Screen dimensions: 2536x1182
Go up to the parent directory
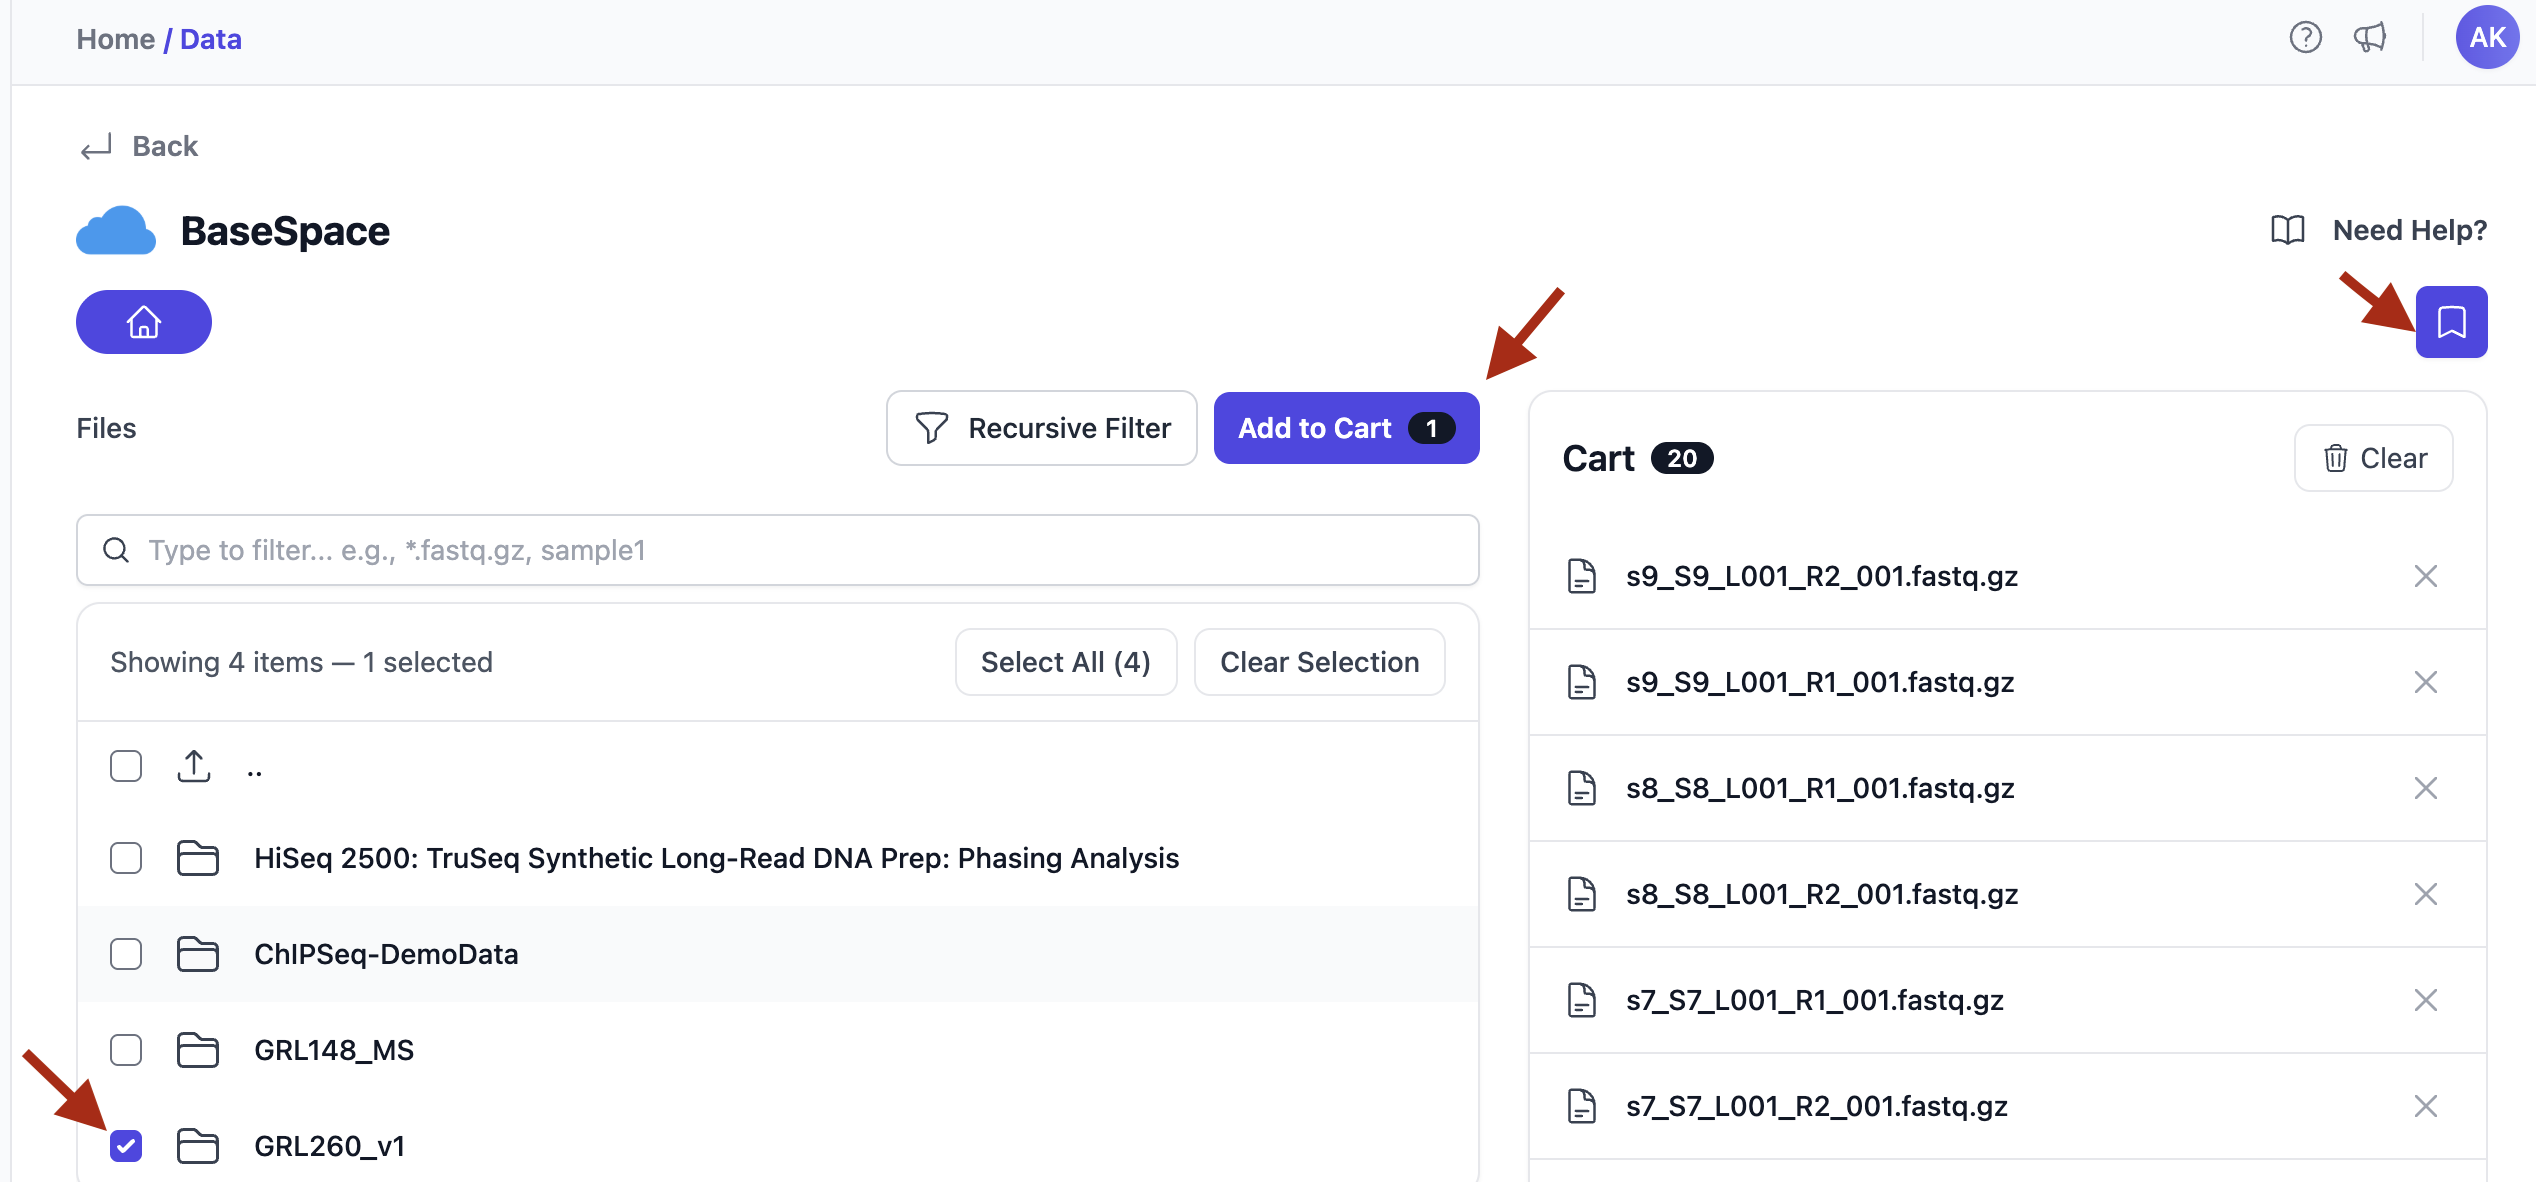(254, 768)
